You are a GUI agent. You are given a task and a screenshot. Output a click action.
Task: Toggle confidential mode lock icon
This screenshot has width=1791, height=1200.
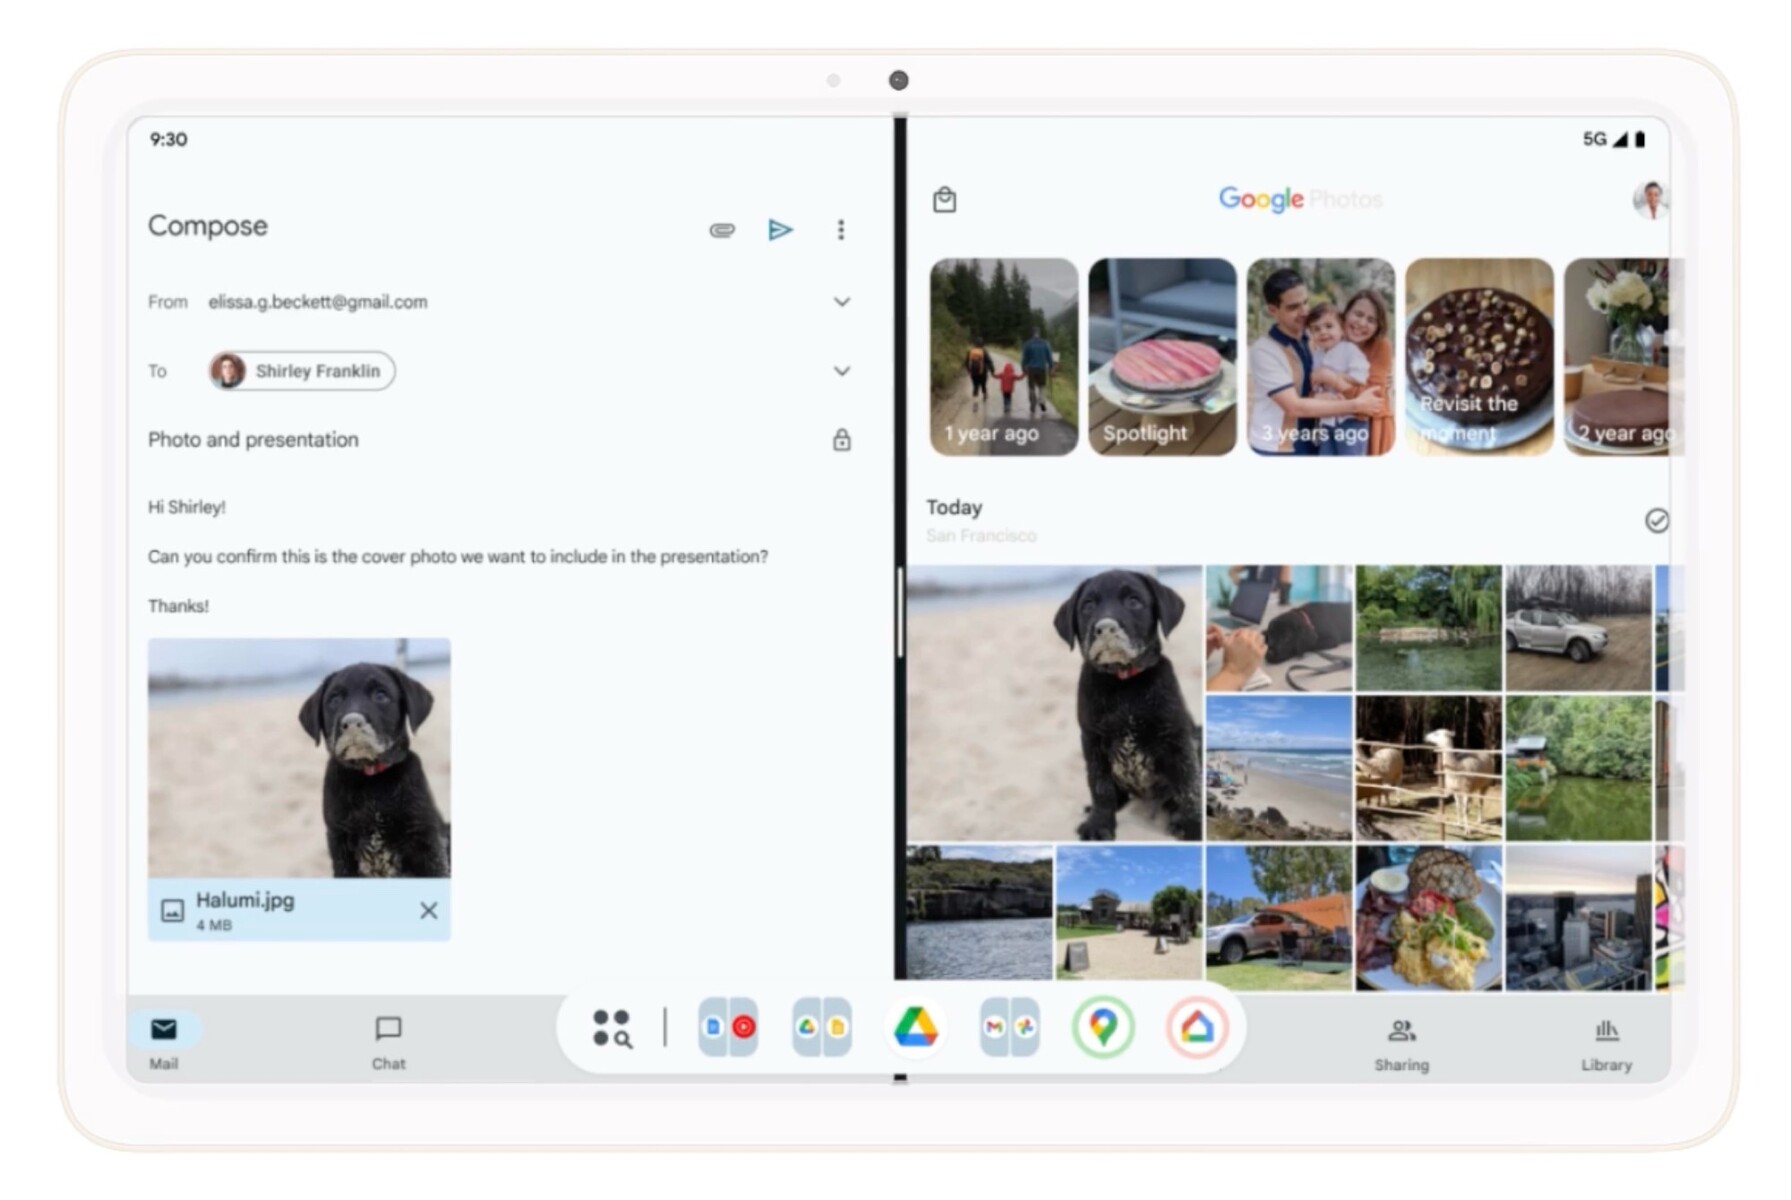842,440
